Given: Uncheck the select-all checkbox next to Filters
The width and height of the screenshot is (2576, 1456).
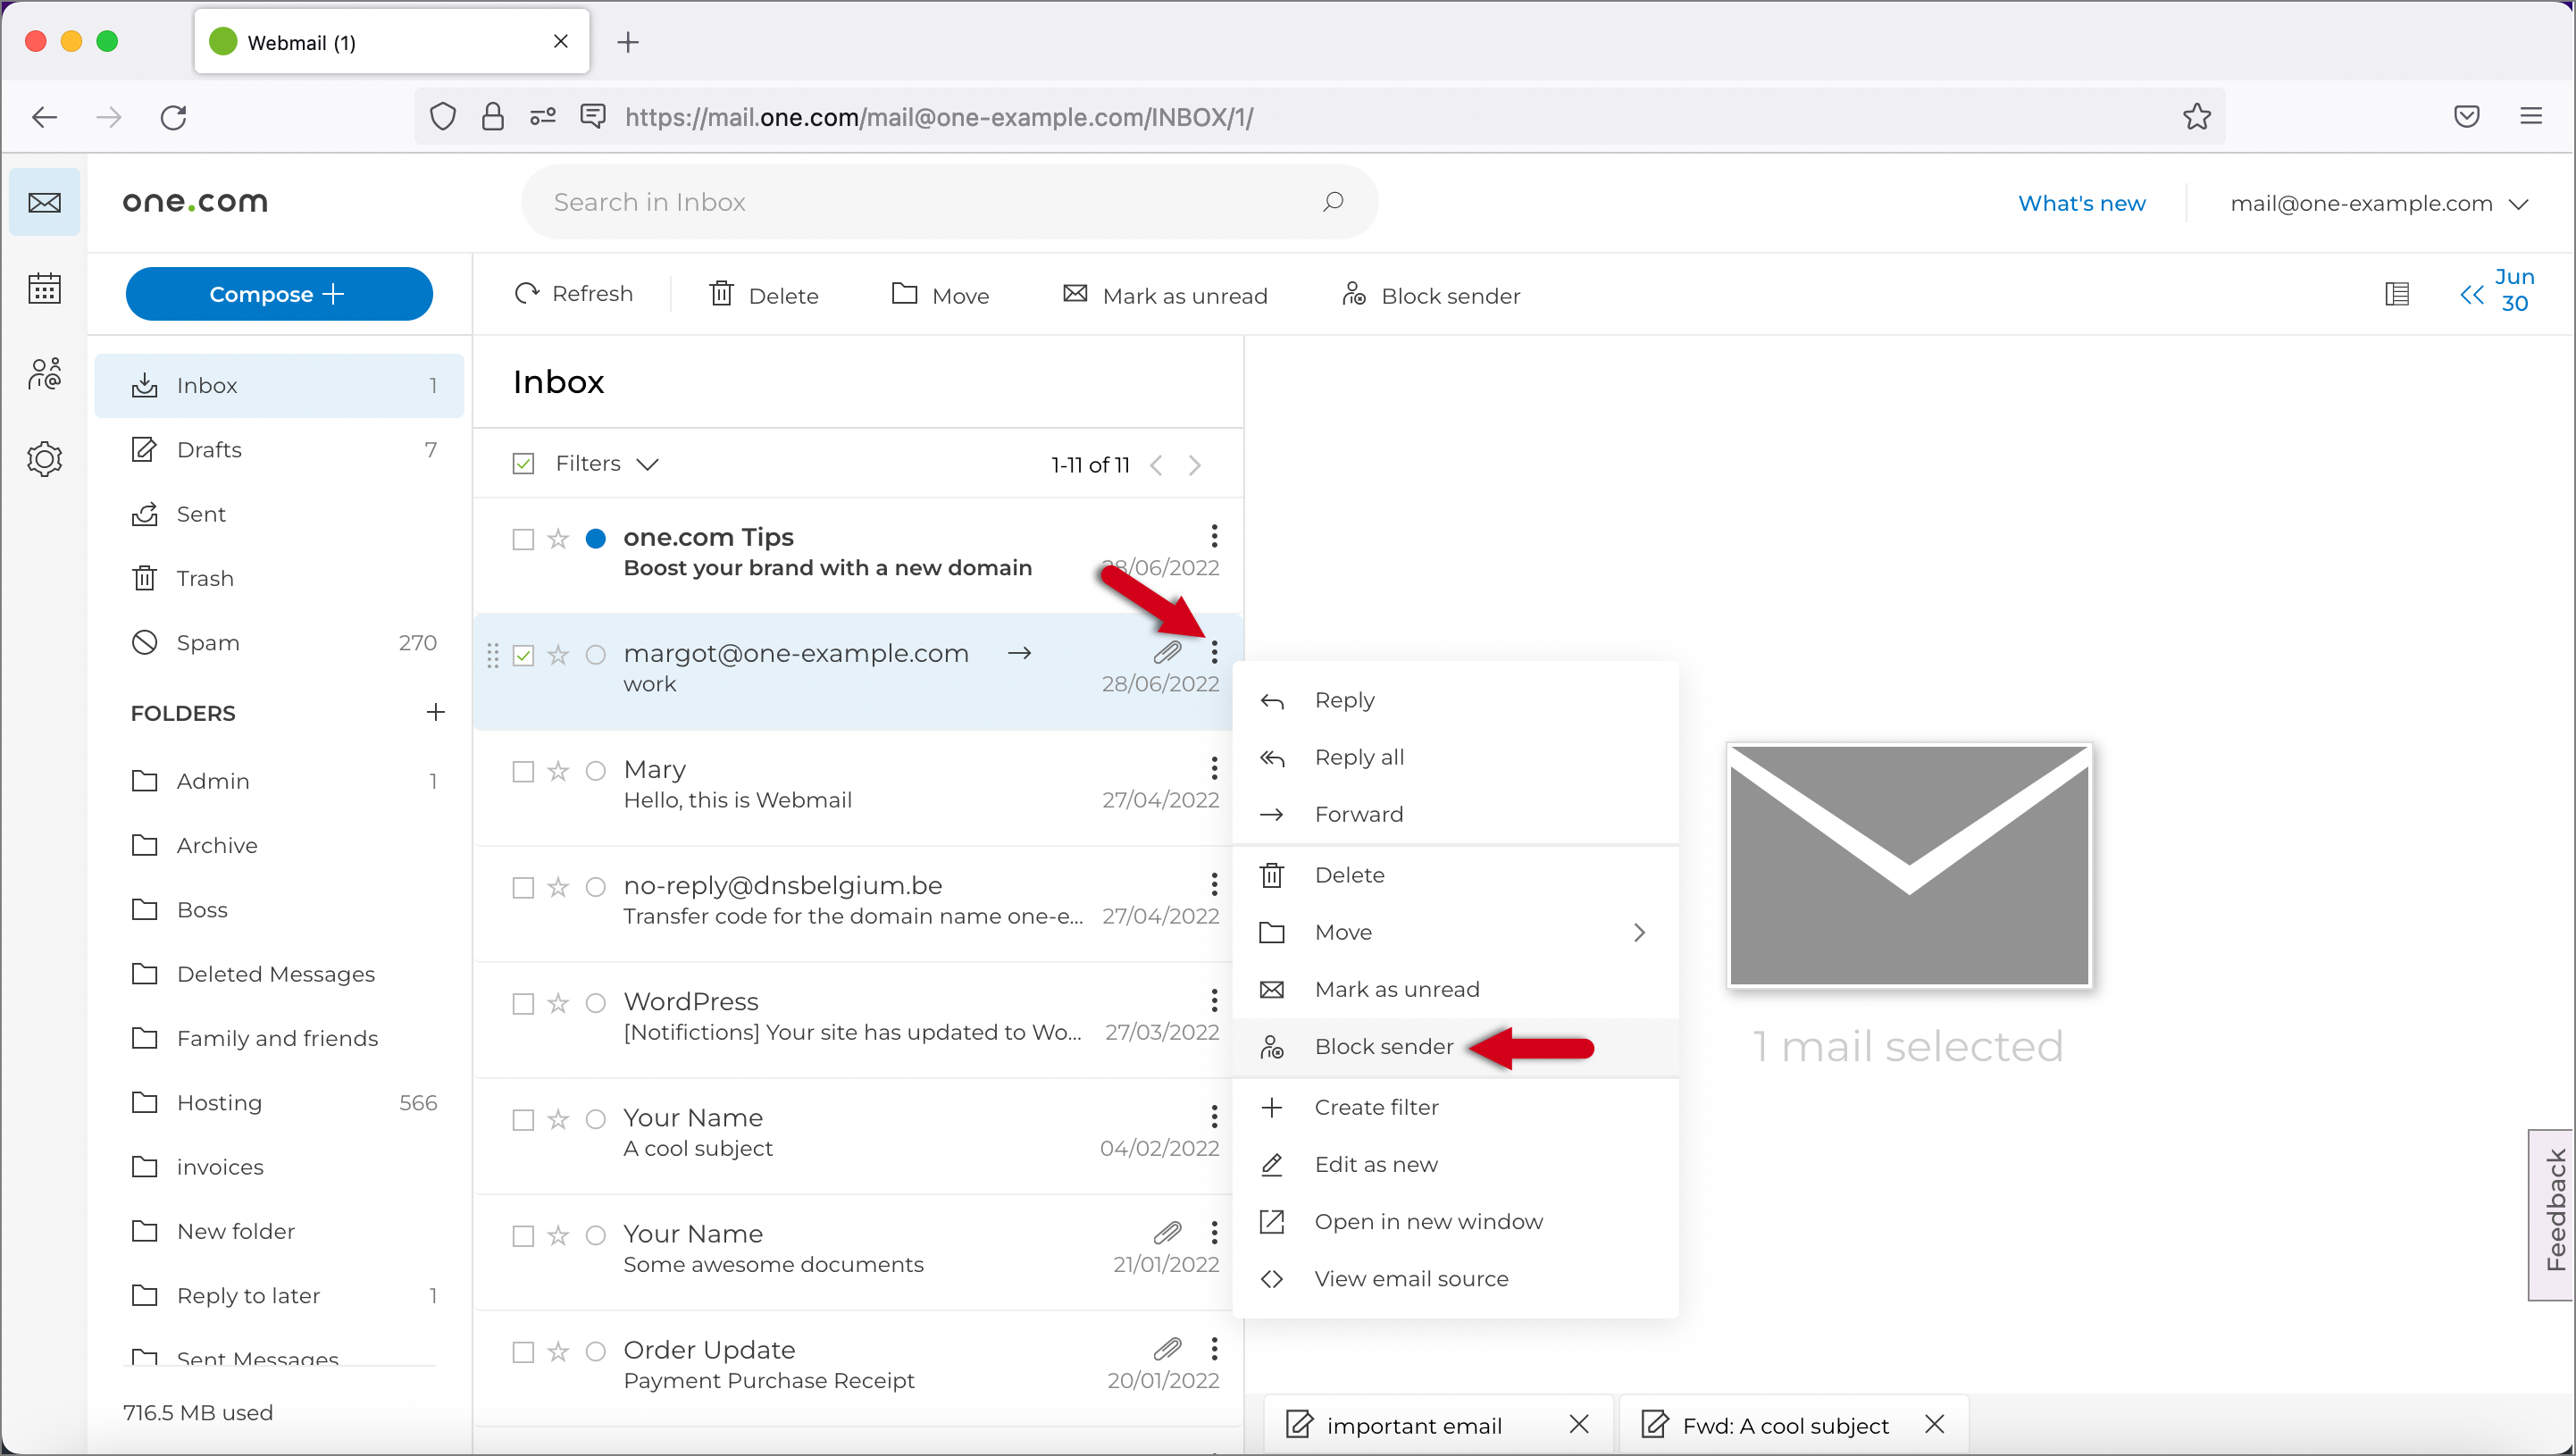Looking at the screenshot, I should tap(523, 462).
